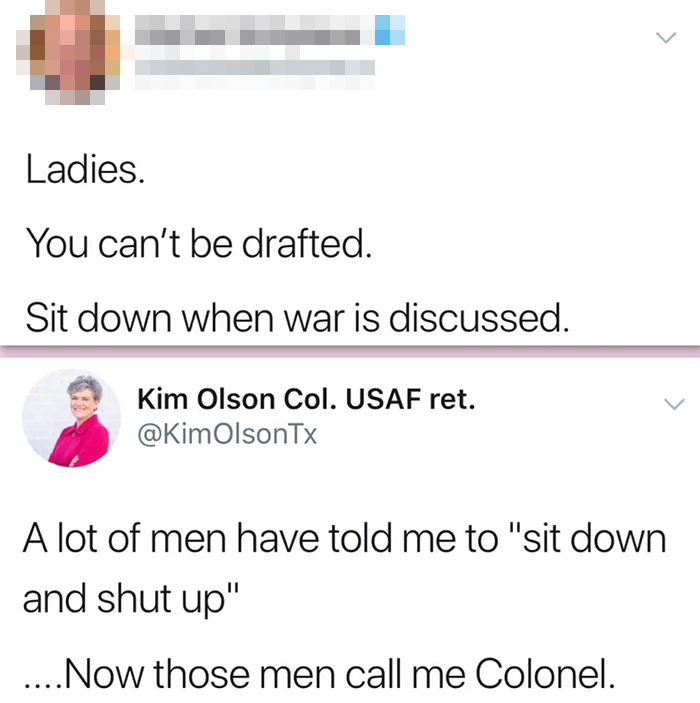Click the word "discussed" in the first tweet
This screenshot has height=703, width=700.
[476, 317]
